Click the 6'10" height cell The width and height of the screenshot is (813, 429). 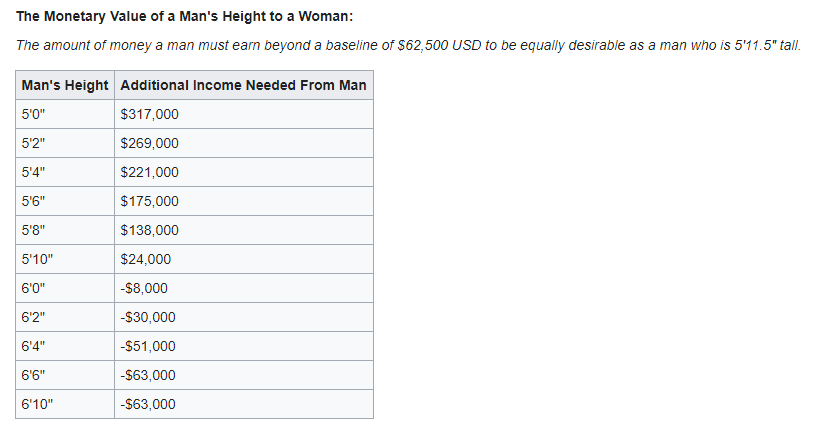65,404
